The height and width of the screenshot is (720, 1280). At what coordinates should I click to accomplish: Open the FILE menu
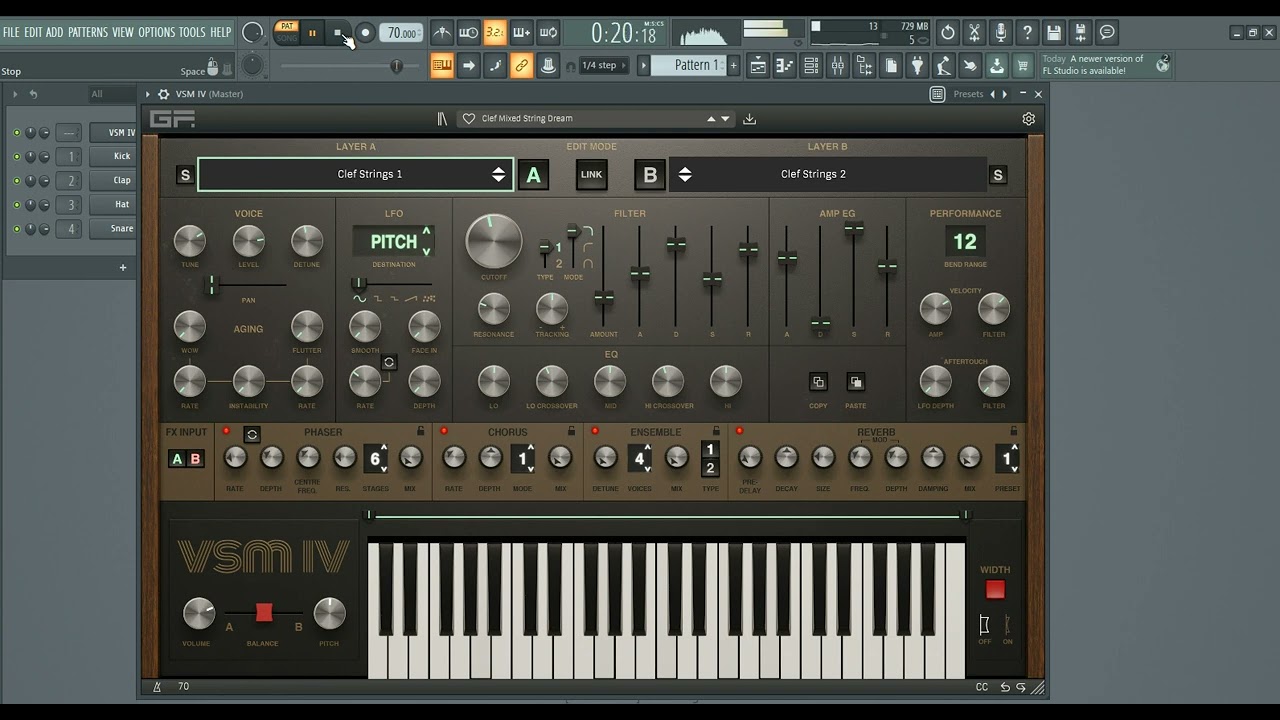(12, 32)
